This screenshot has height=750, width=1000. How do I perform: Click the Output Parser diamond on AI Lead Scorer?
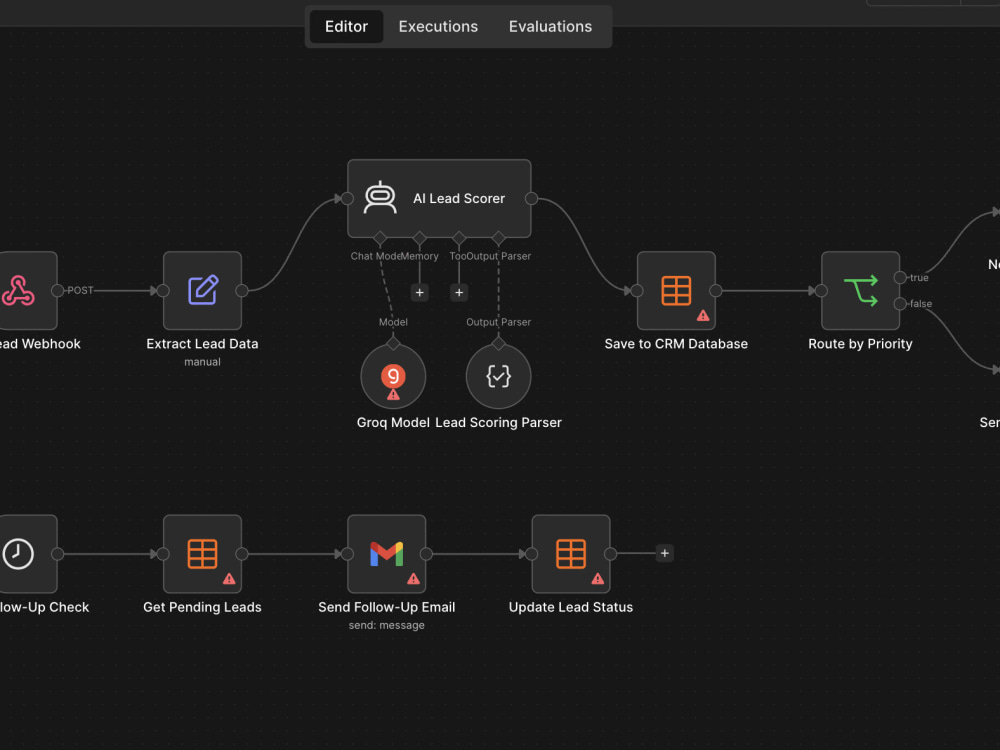coord(498,239)
